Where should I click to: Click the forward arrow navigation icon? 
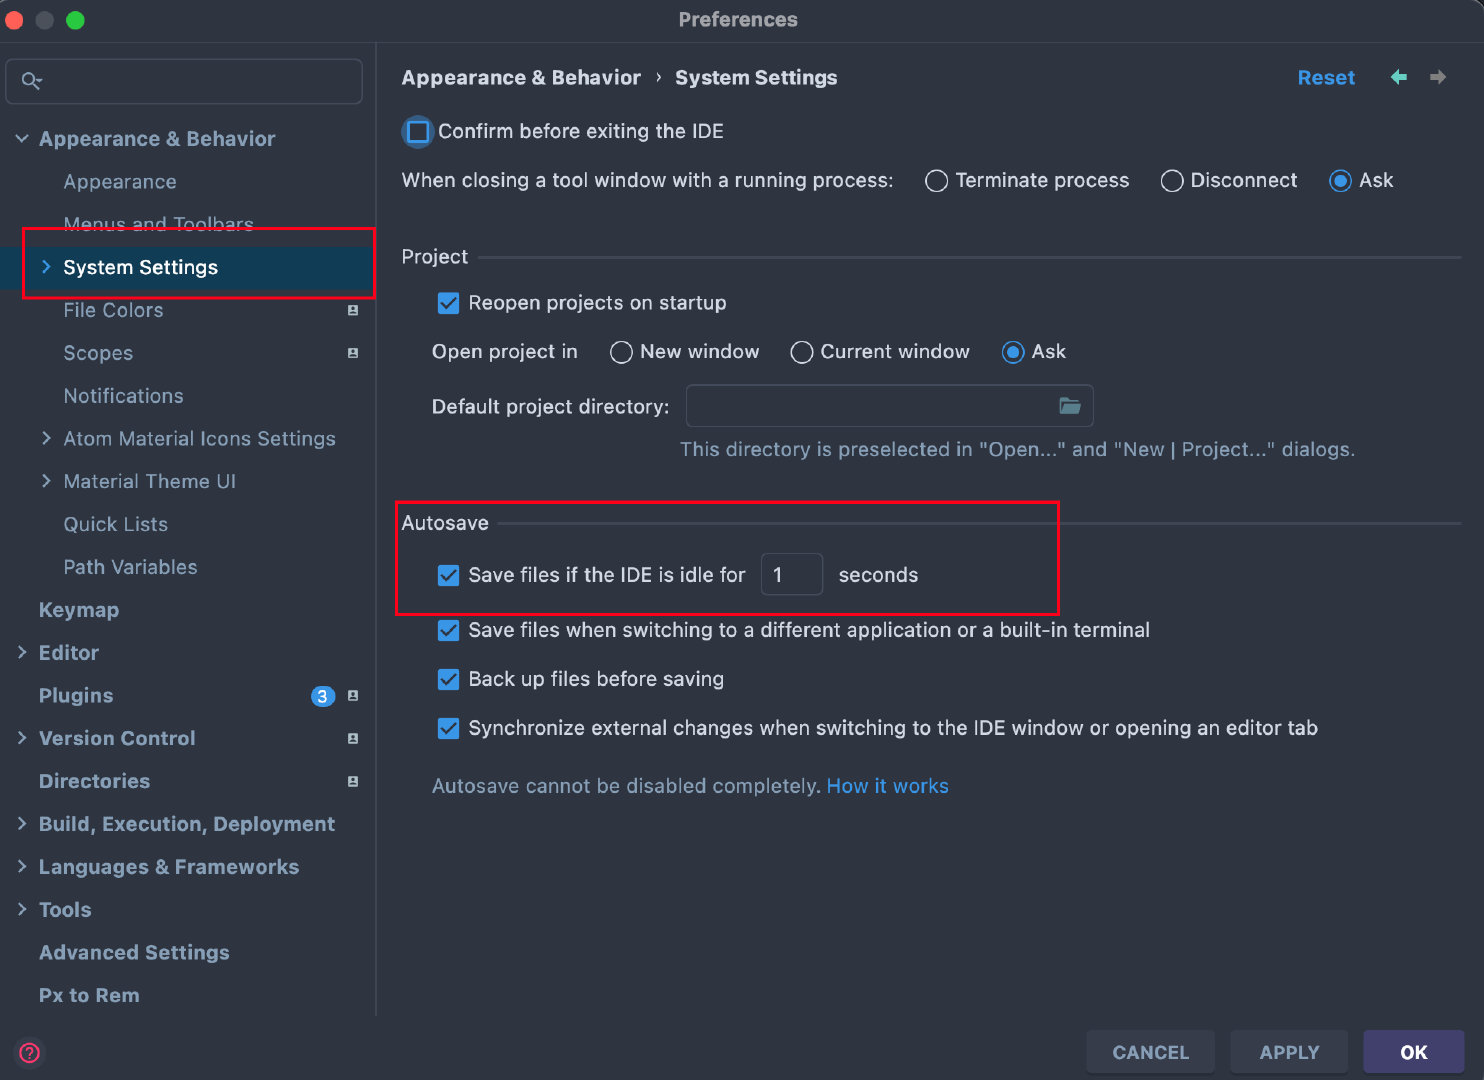coord(1438,77)
